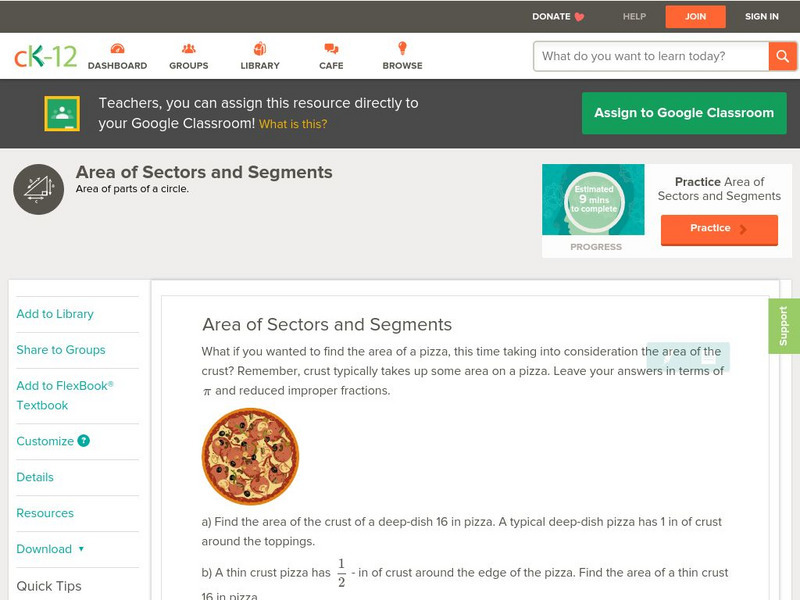This screenshot has height=600, width=800.
Task: Click the Customize help question mark icon
Action: tap(84, 441)
